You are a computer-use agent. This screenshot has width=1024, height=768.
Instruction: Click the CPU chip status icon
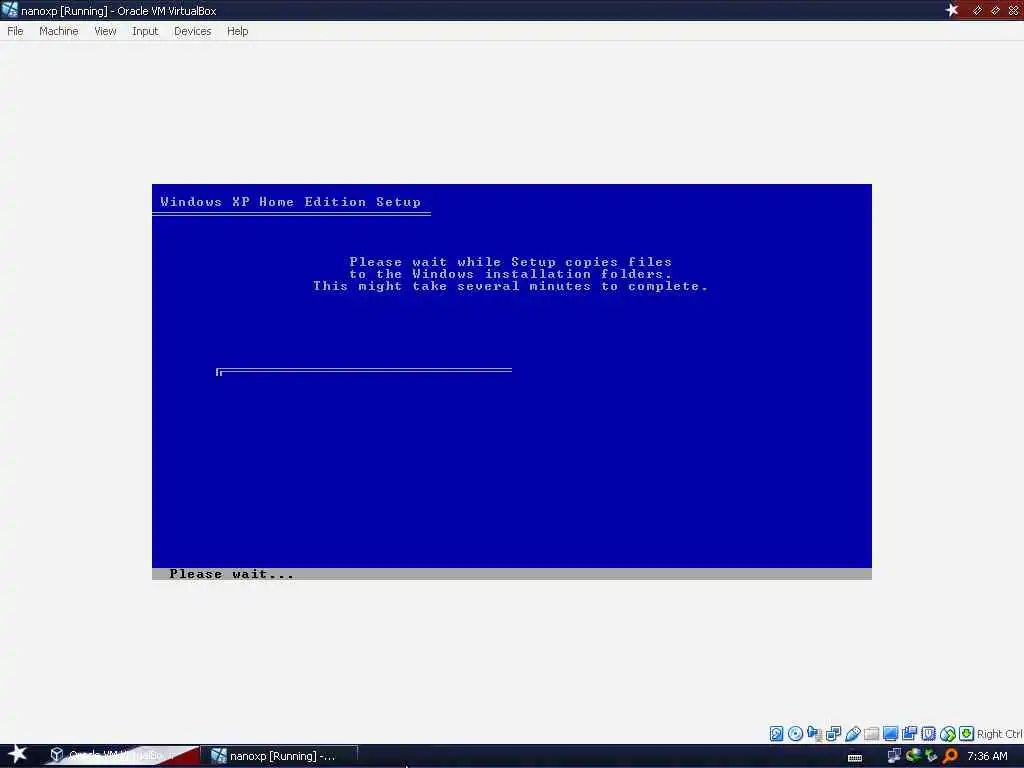click(928, 733)
